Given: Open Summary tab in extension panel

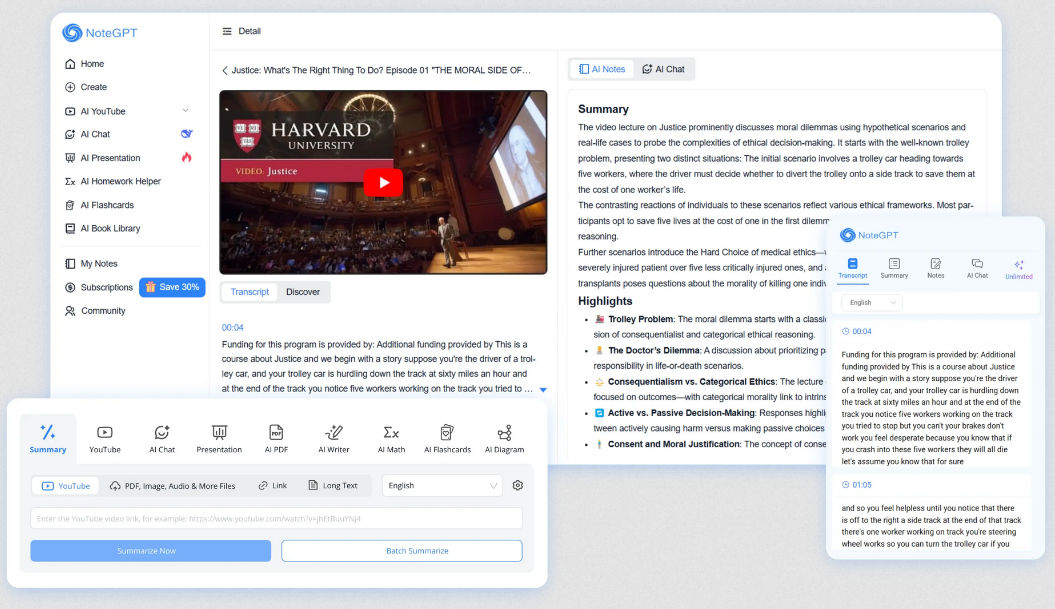Looking at the screenshot, I should coord(894,268).
